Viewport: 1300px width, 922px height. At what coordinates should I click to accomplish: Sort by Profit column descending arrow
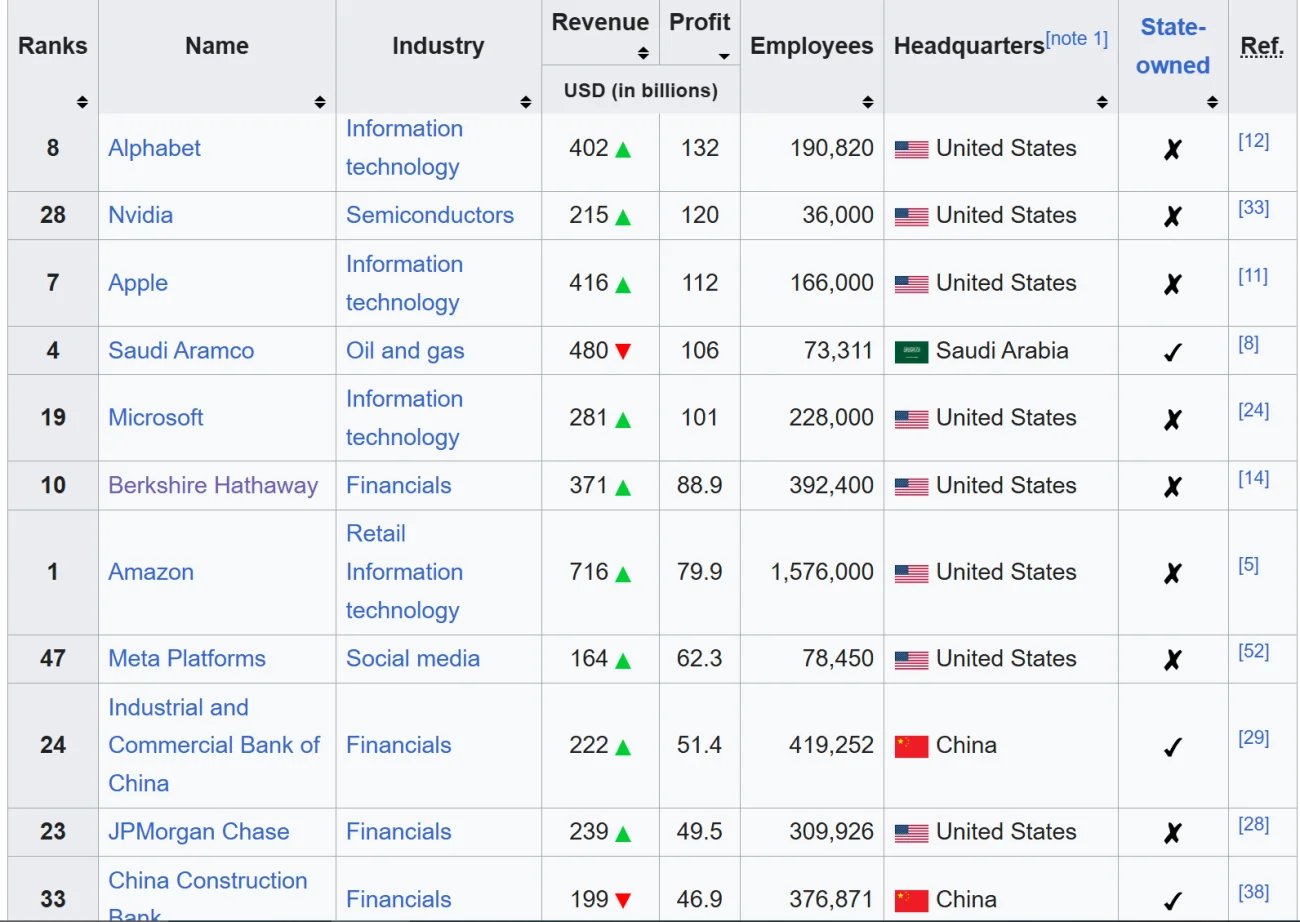(x=724, y=56)
